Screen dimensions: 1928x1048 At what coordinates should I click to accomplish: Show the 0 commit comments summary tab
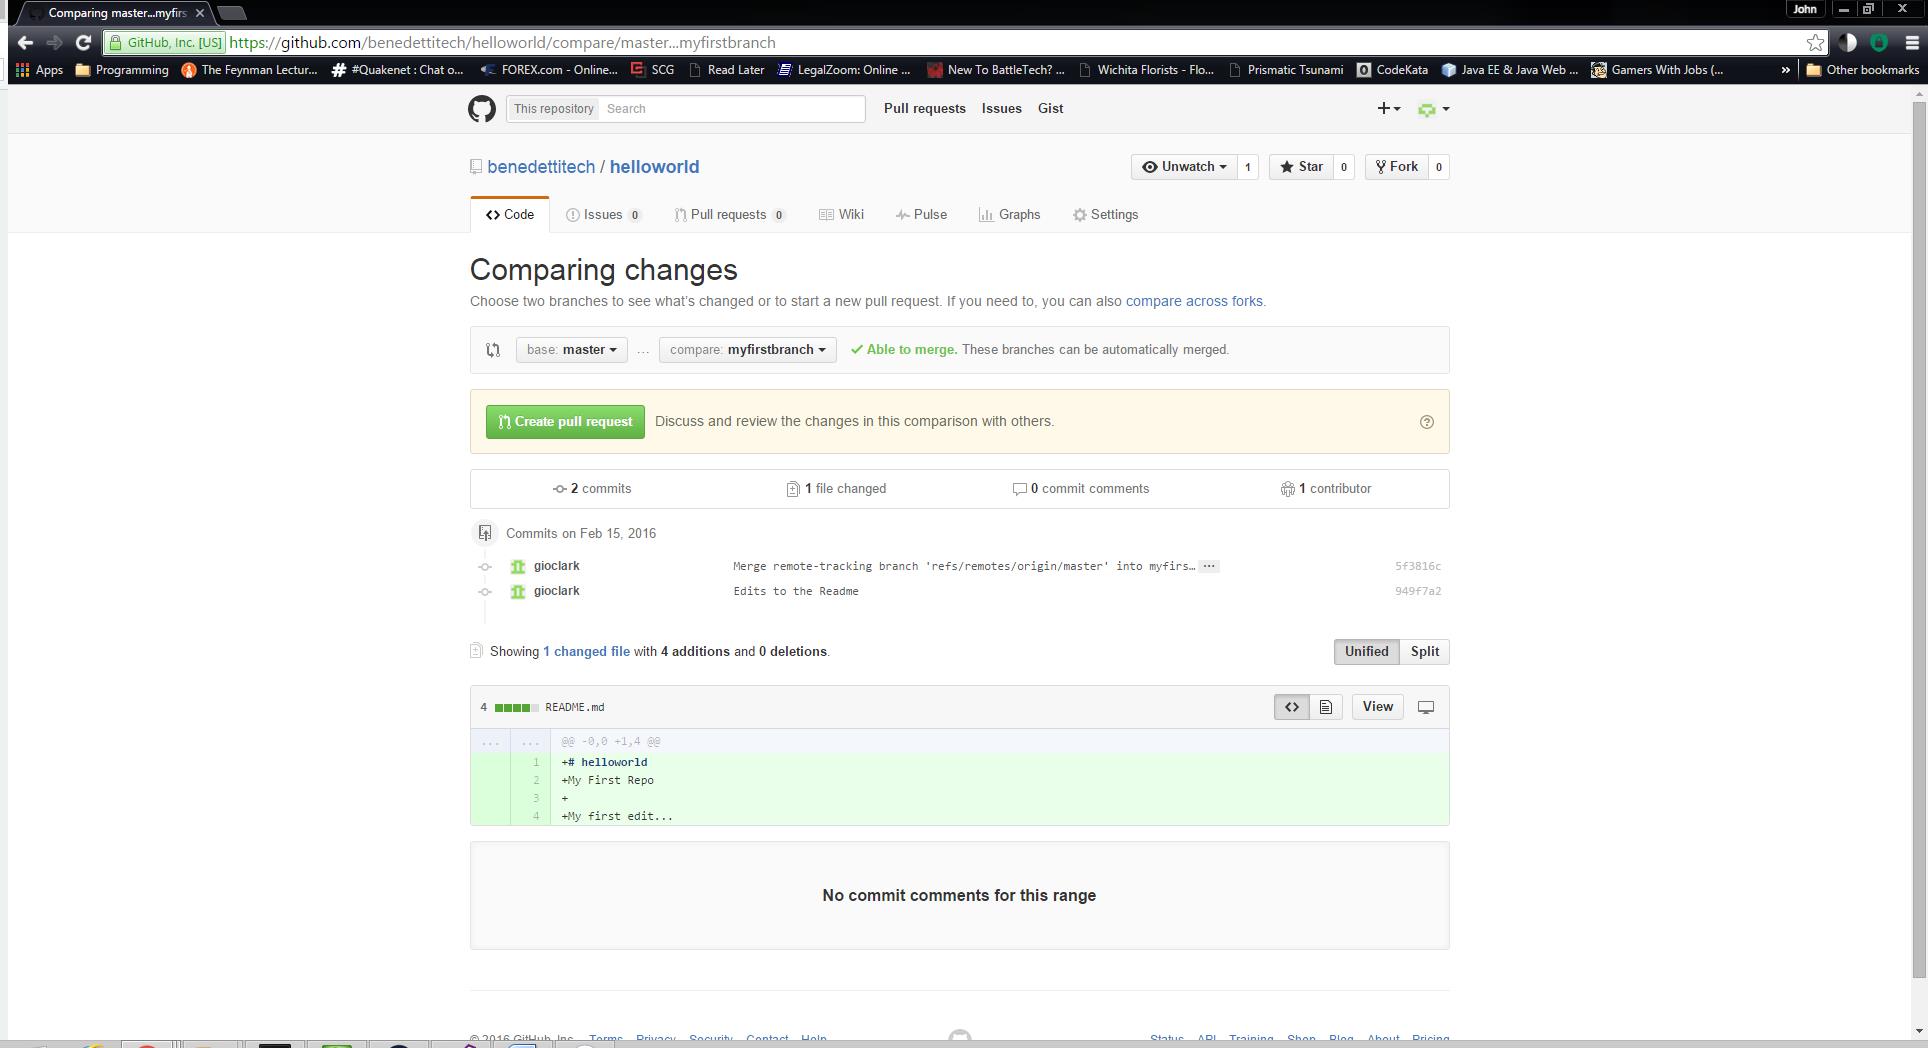(1081, 489)
